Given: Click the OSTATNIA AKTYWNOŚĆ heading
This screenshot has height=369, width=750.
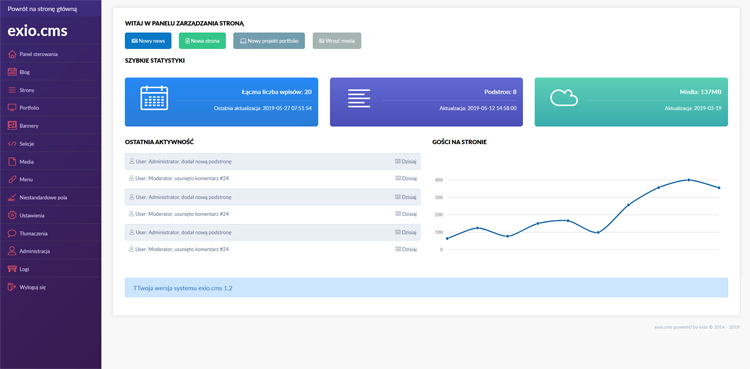Looking at the screenshot, I should click(x=159, y=142).
